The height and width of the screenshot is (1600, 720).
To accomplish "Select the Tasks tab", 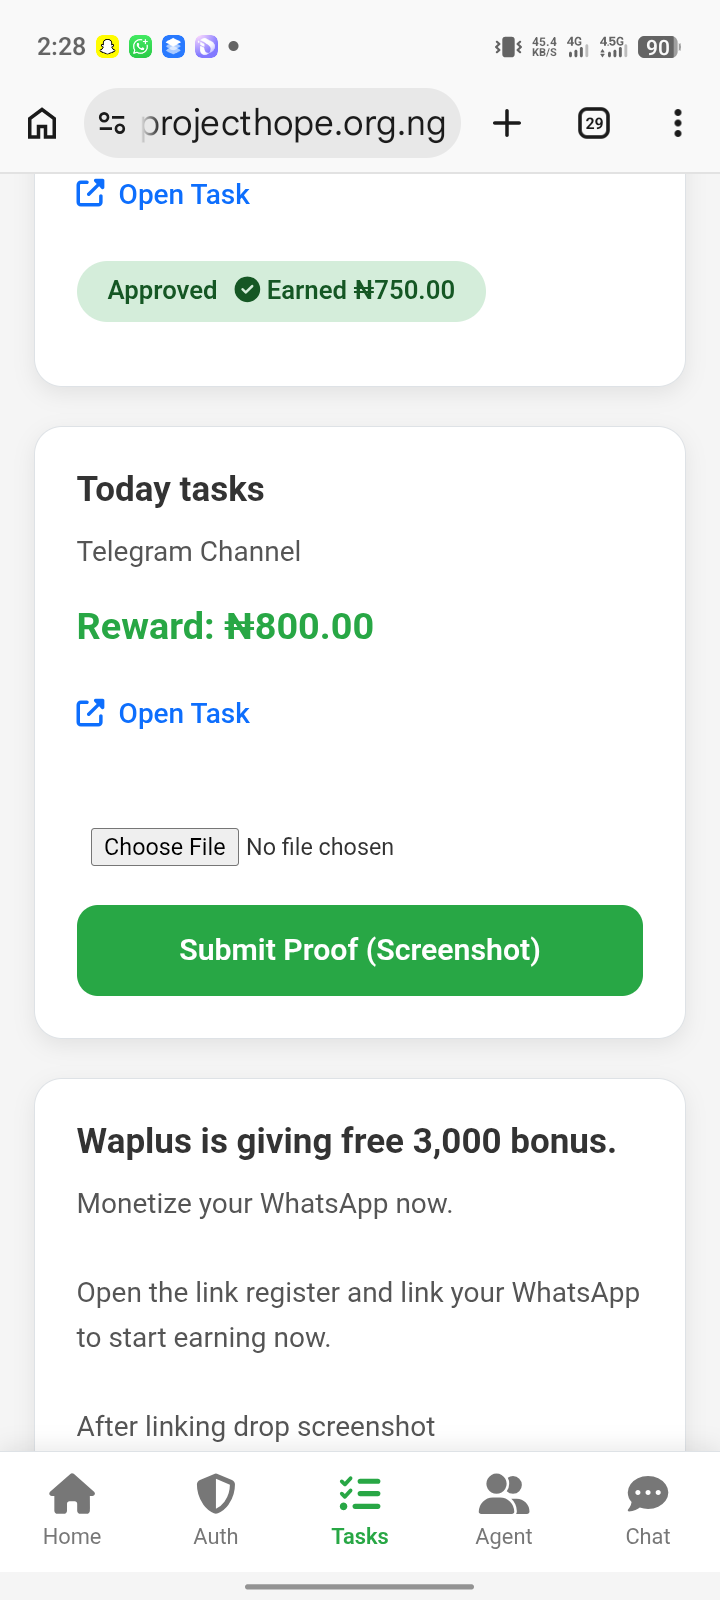I will coord(360,1510).
